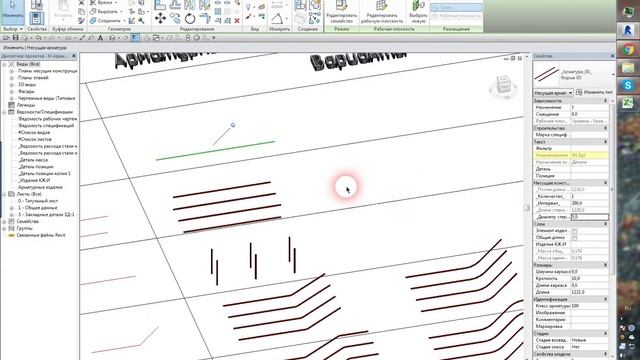Toggle placement on Рабочая плоскость

[456, 16]
